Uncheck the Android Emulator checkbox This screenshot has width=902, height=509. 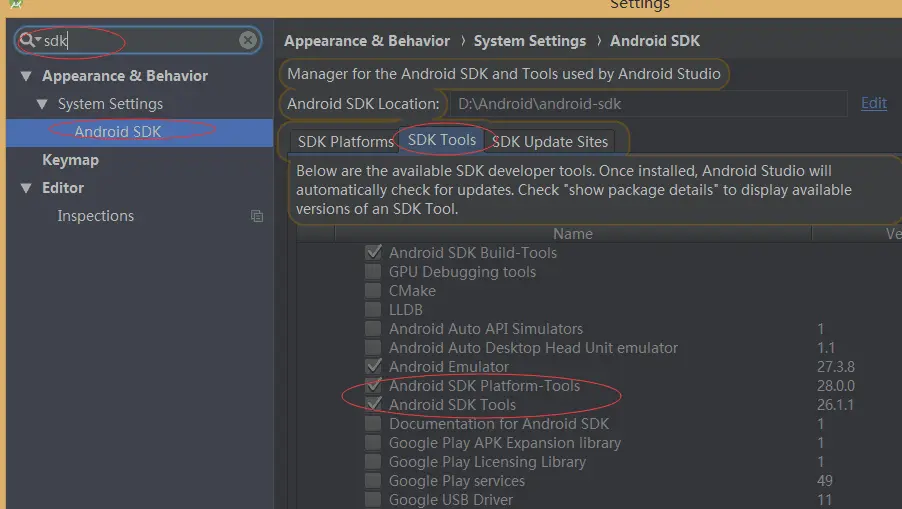pos(373,366)
